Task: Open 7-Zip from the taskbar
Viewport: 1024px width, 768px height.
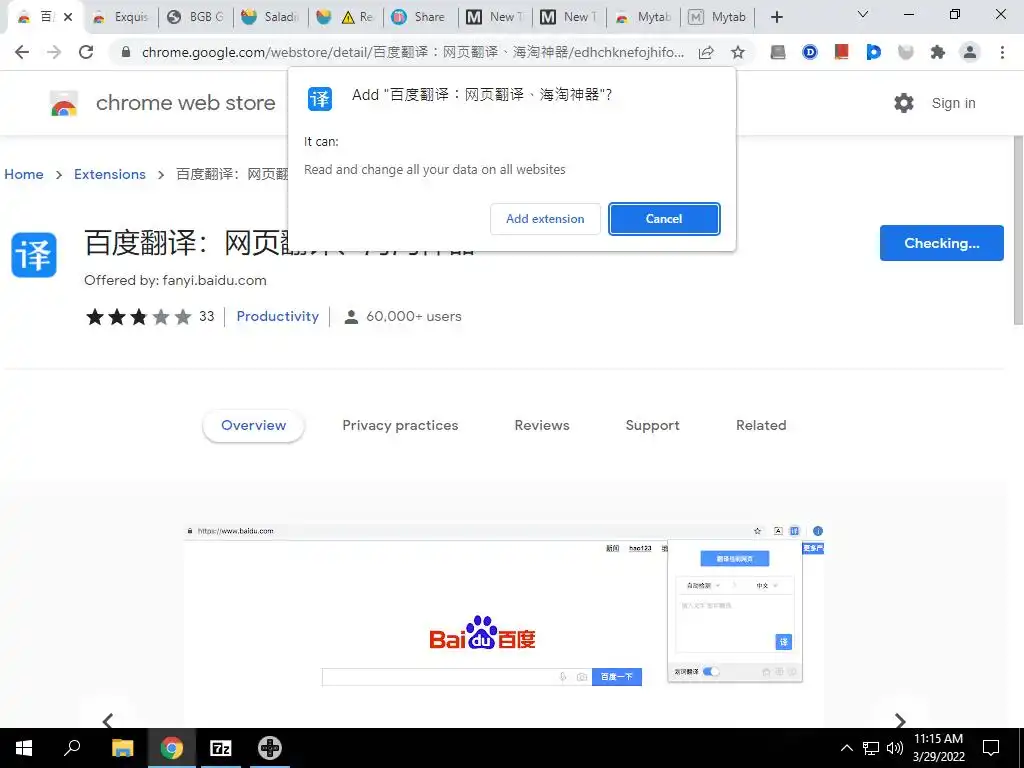Action: [221, 748]
